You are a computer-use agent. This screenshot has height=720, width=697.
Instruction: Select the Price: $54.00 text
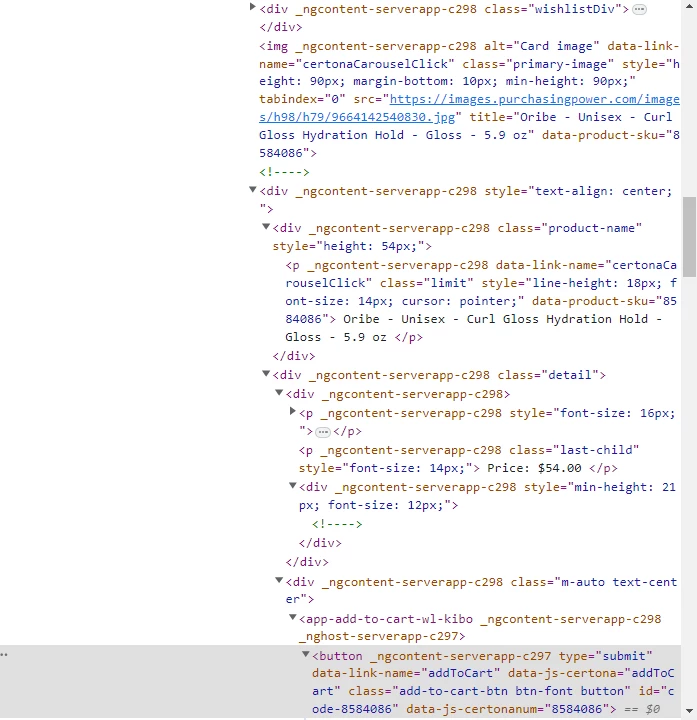click(x=534, y=468)
